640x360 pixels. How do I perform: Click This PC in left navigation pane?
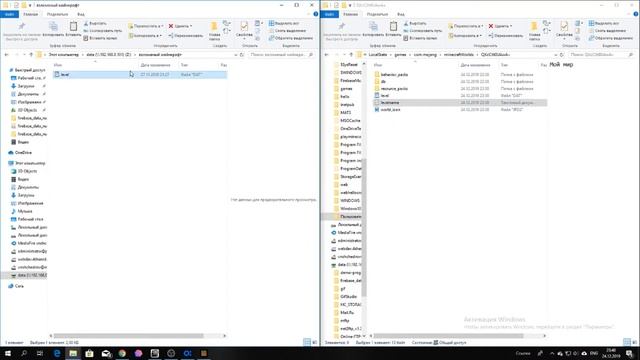click(x=27, y=163)
